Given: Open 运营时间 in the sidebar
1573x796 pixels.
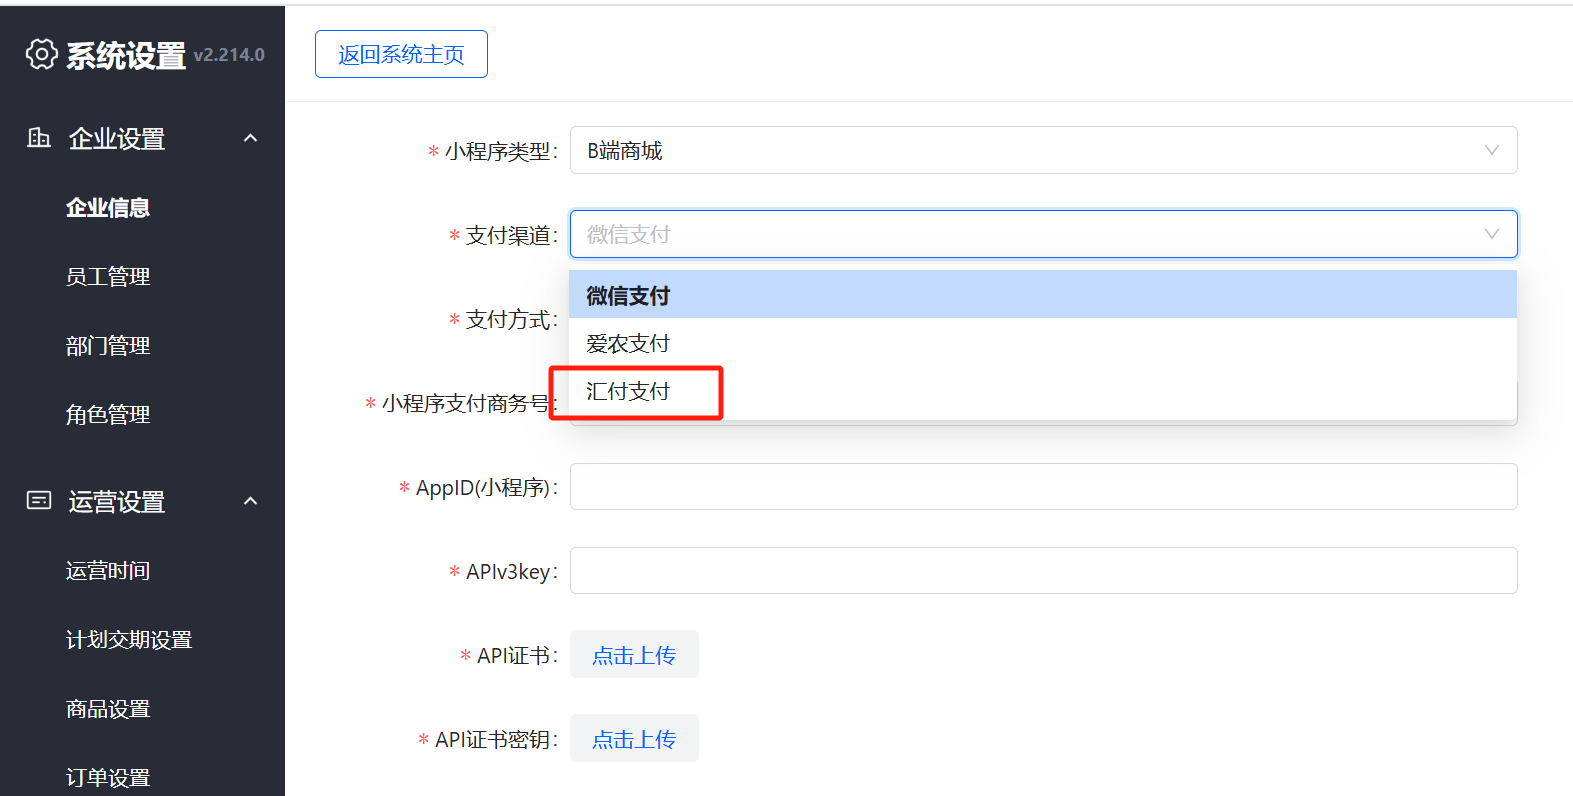Looking at the screenshot, I should [x=108, y=570].
